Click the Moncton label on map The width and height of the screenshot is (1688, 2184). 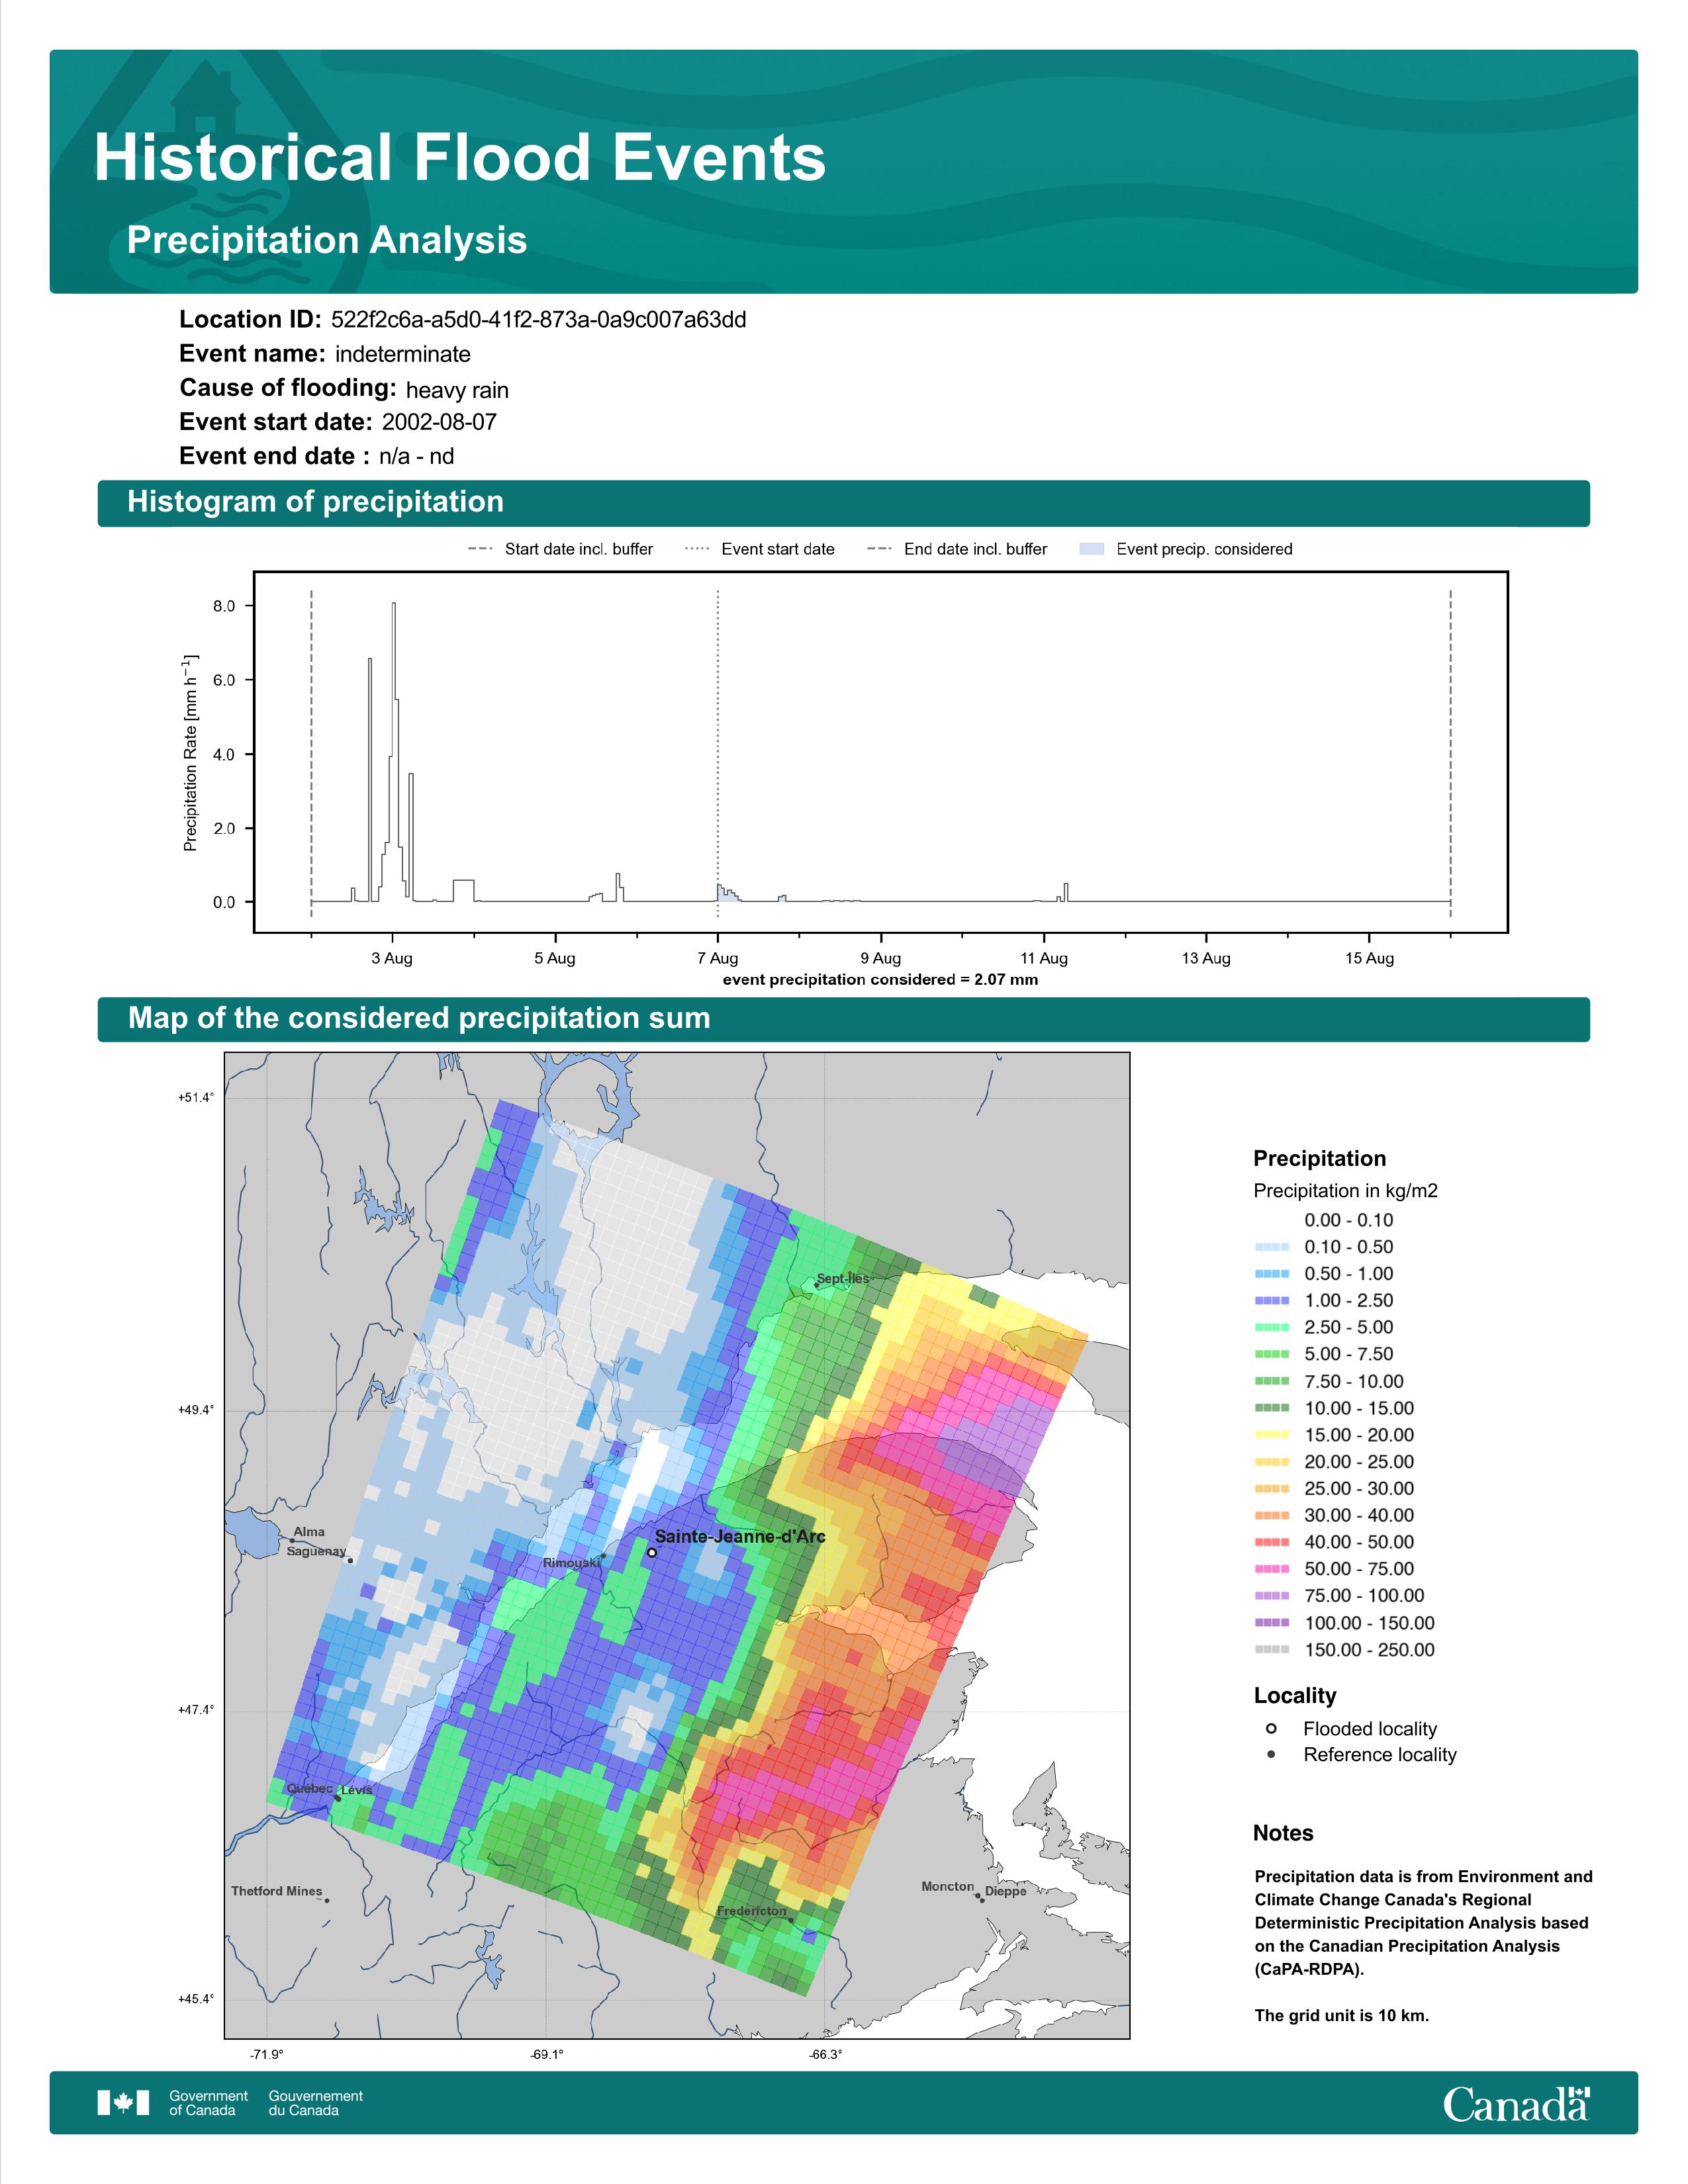point(947,1886)
